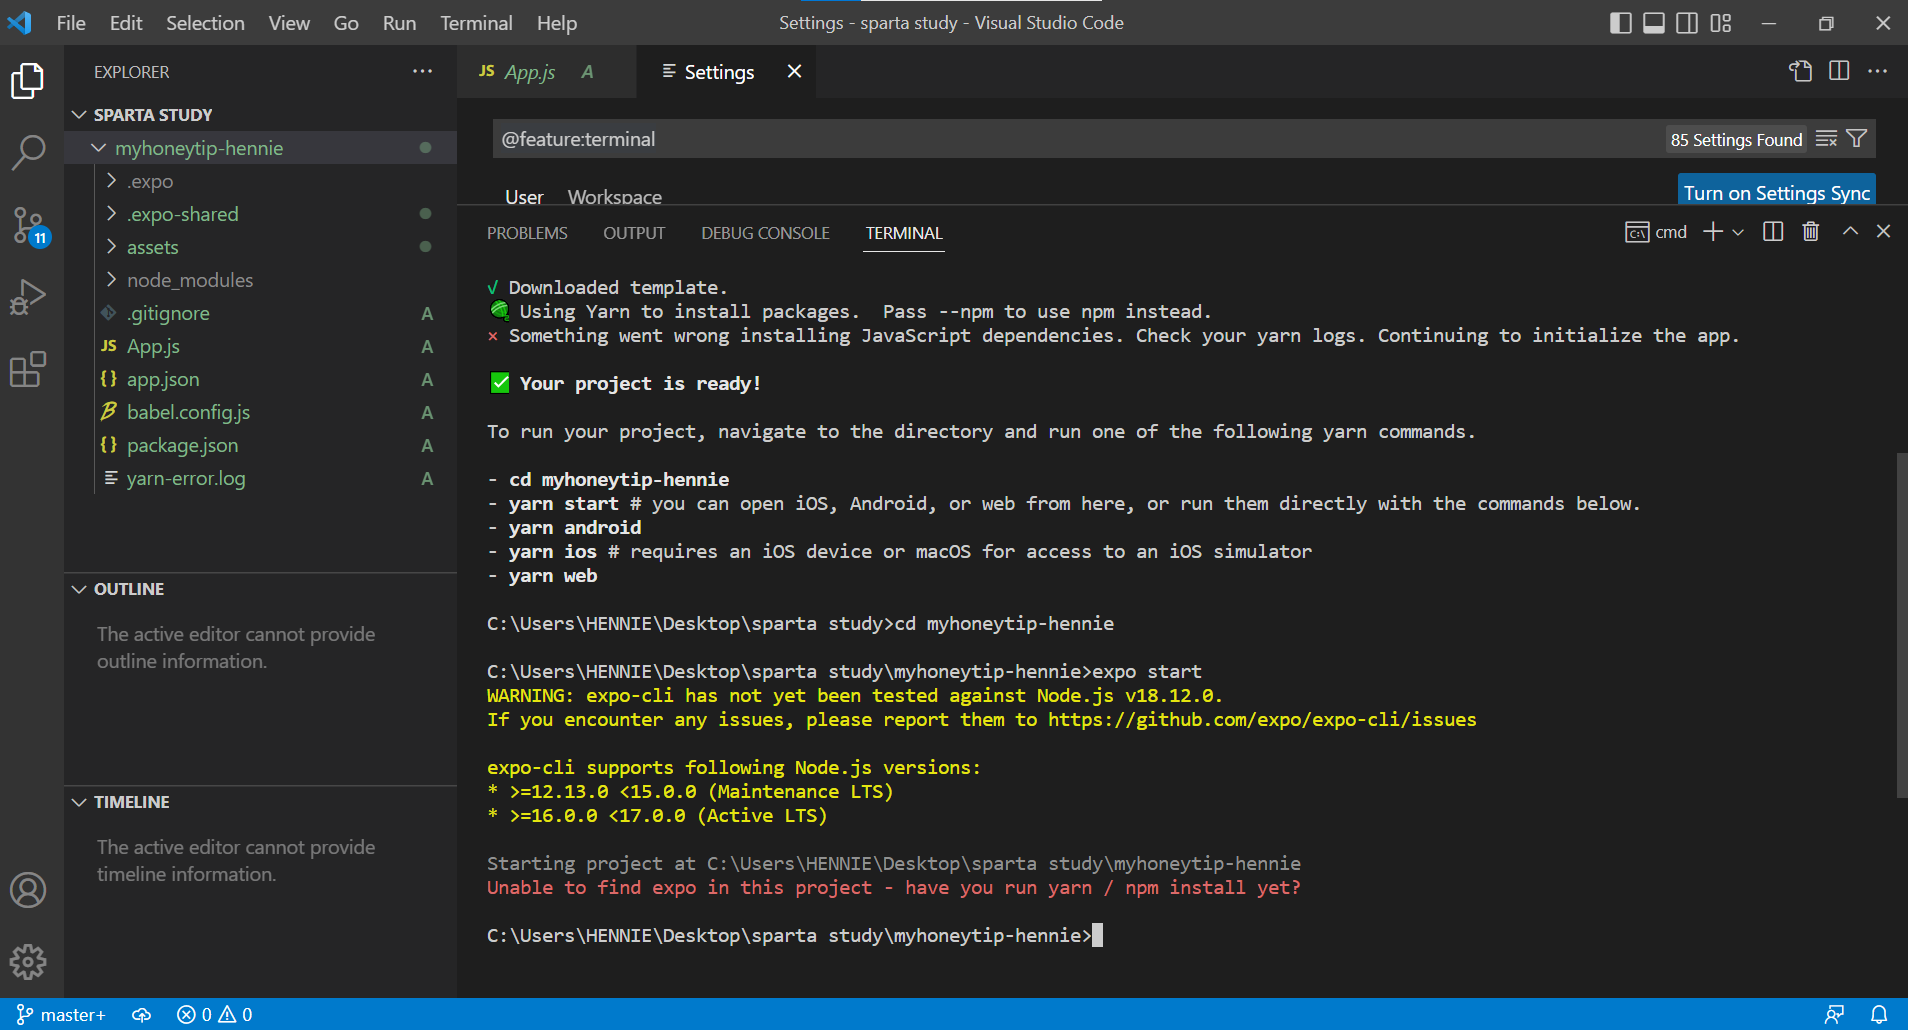Open the Explorer view in the activity bar

(x=28, y=81)
